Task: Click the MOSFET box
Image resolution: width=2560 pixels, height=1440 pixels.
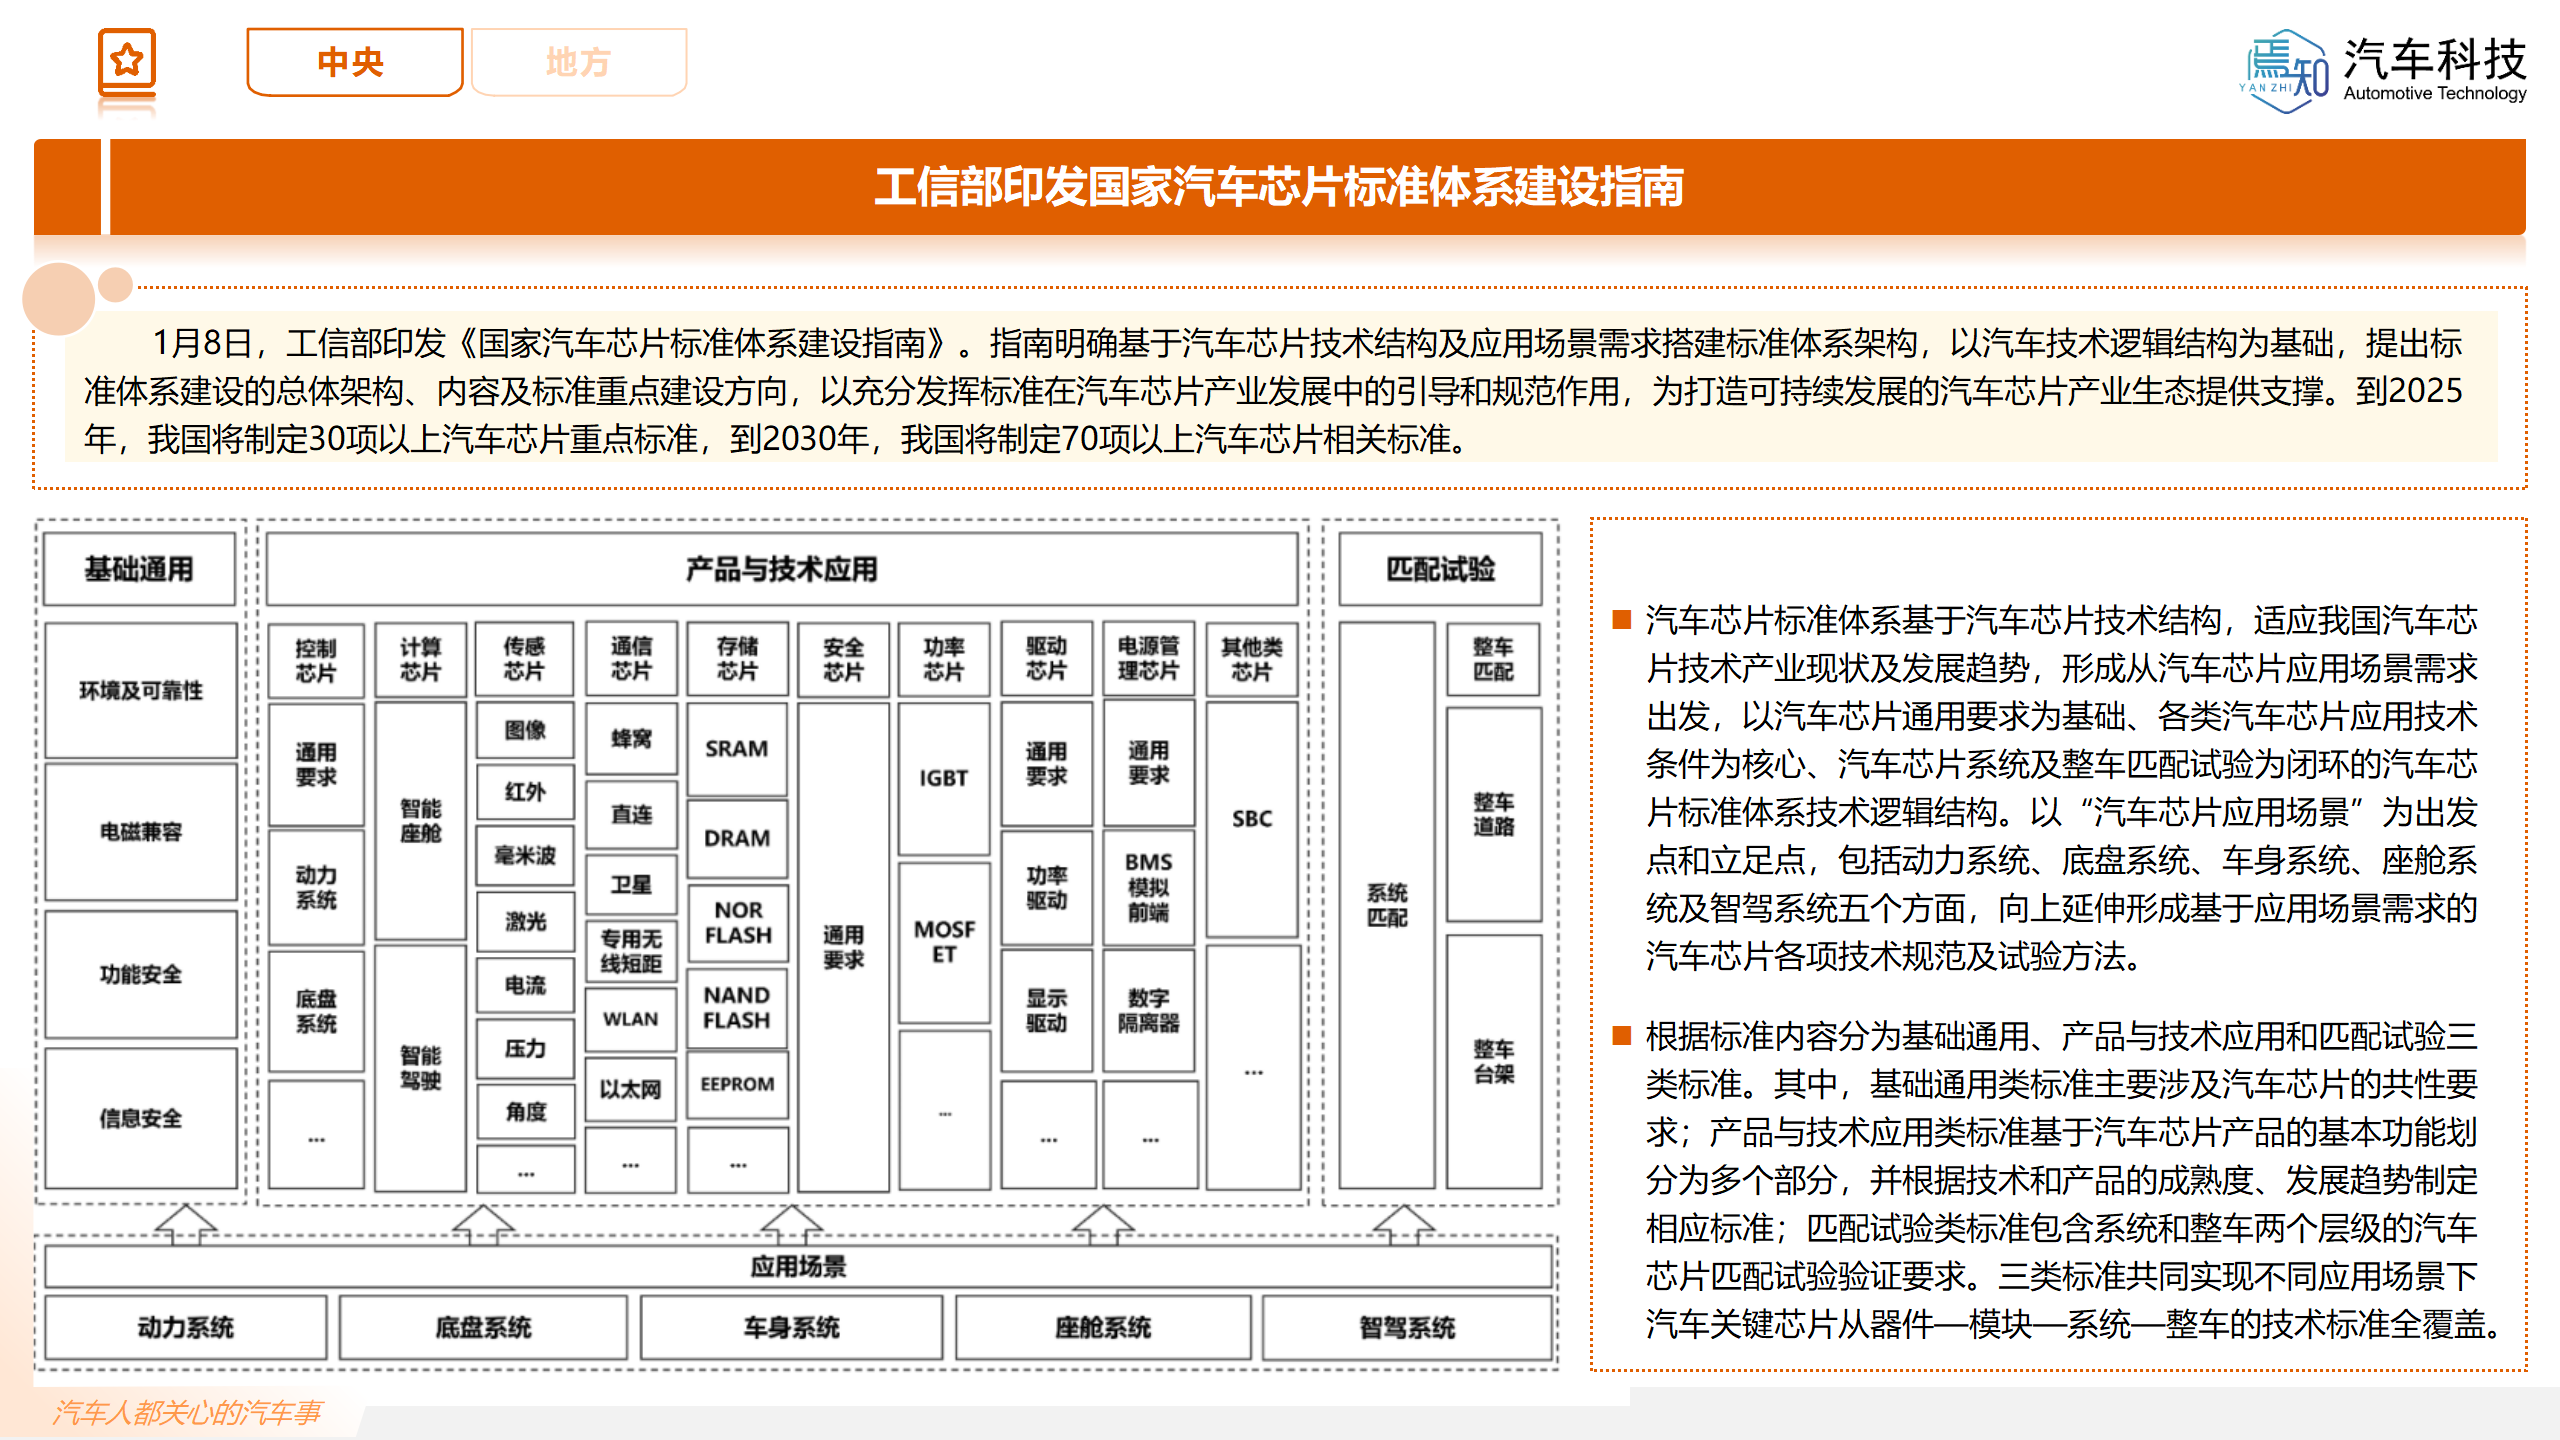Action: [944, 942]
